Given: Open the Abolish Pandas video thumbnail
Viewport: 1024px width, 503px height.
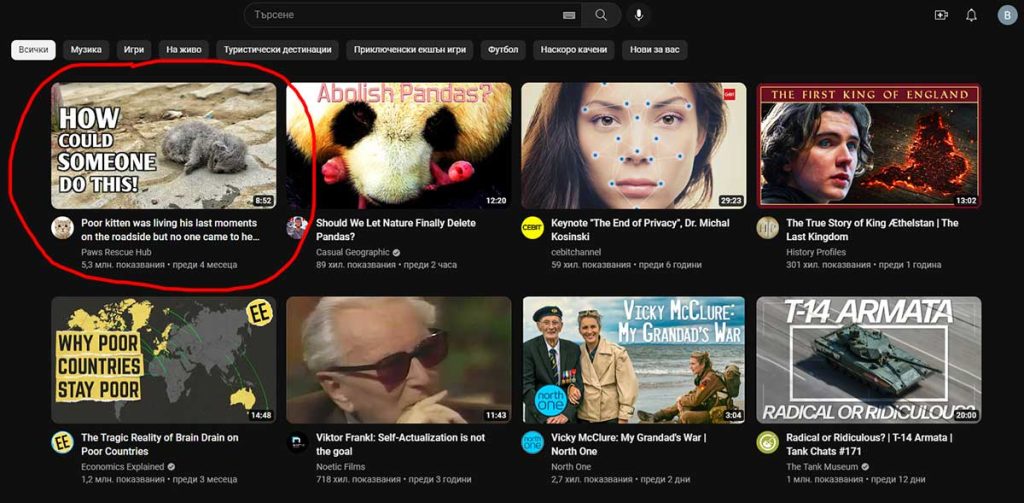Looking at the screenshot, I should pos(398,145).
